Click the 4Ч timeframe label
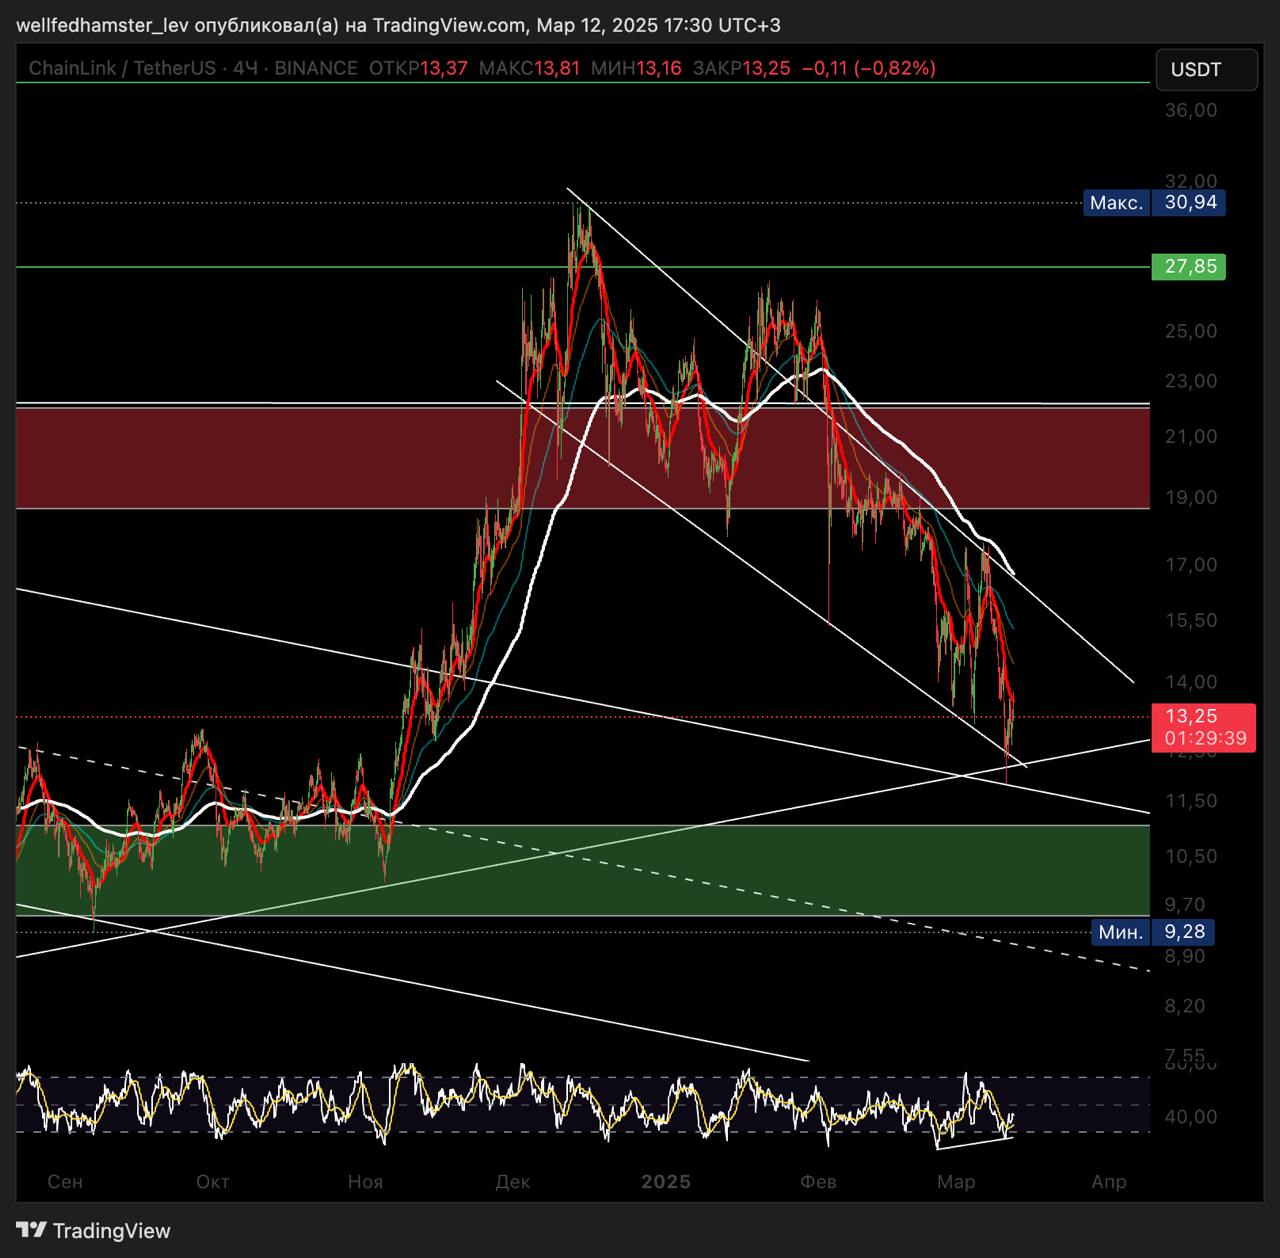Screen dimensions: 1280x1258 coord(246,68)
